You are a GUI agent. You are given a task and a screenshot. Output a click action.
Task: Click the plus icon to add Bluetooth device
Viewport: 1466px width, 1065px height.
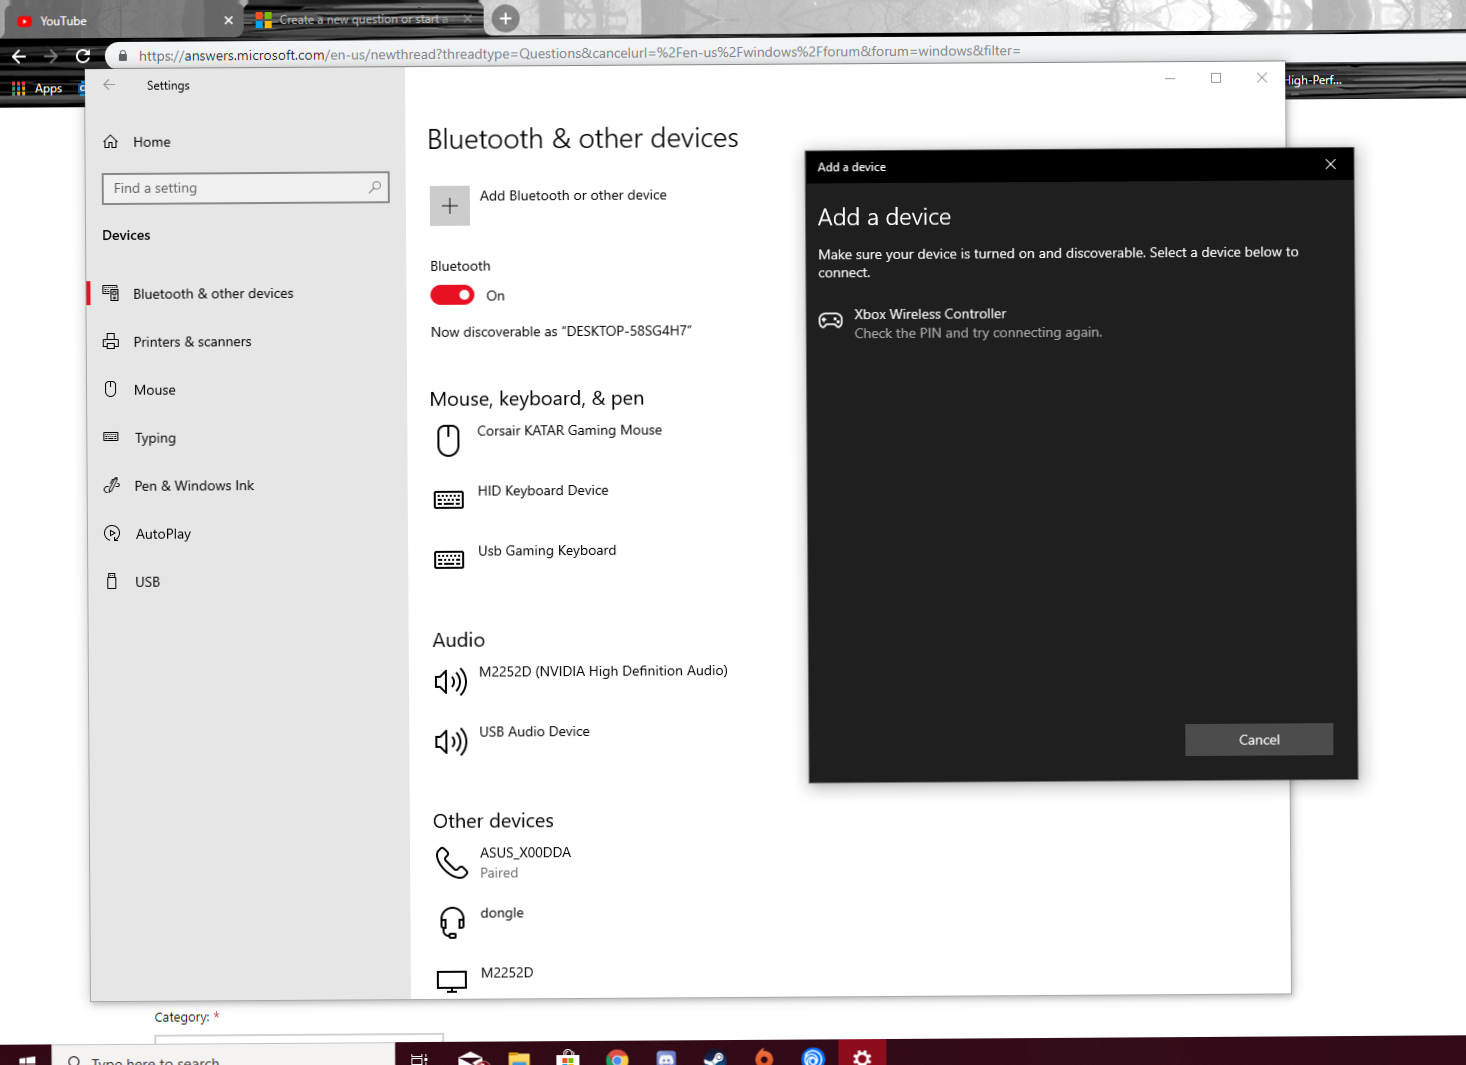tap(450, 206)
